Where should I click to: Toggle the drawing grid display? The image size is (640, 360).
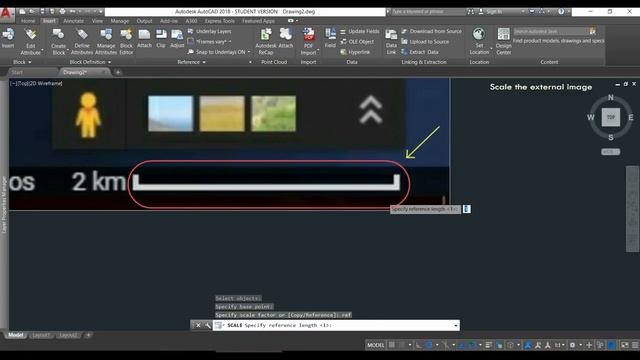(391, 345)
